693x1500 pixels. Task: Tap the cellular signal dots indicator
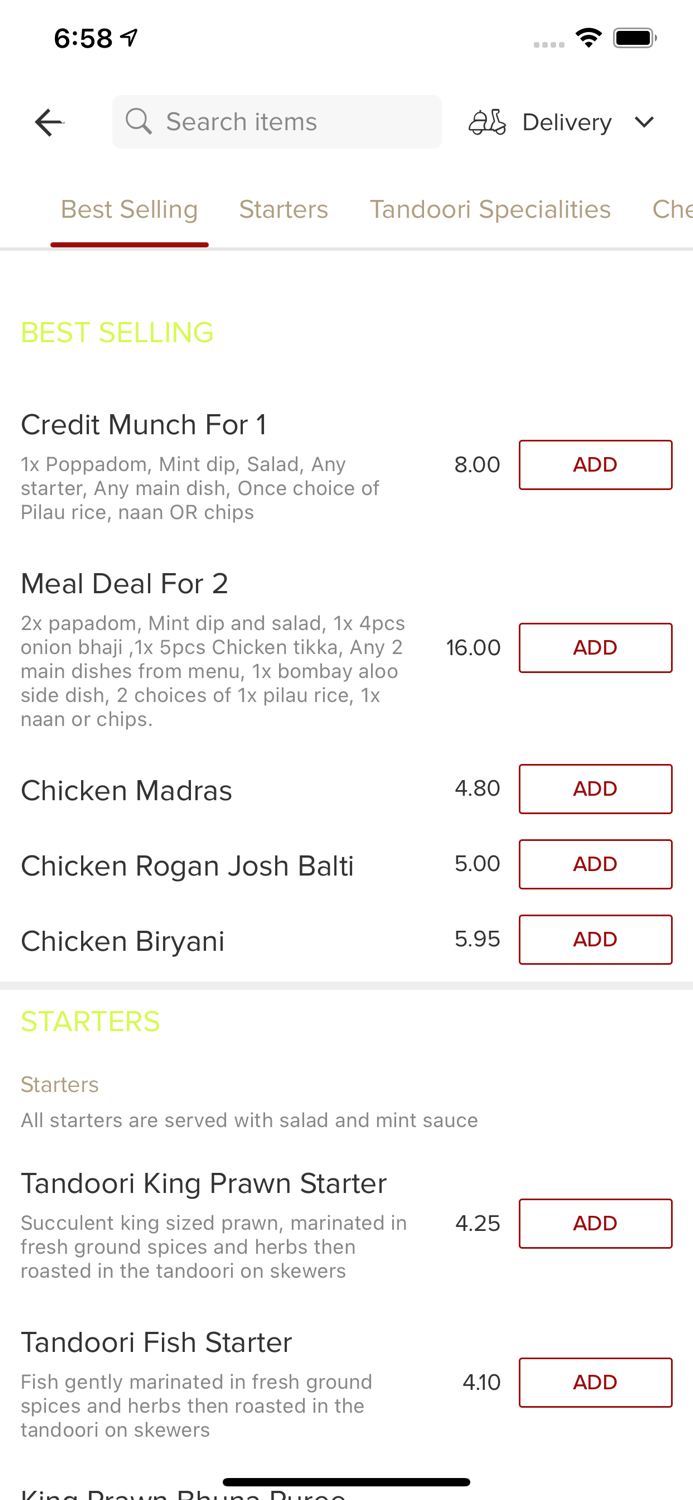[x=549, y=43]
